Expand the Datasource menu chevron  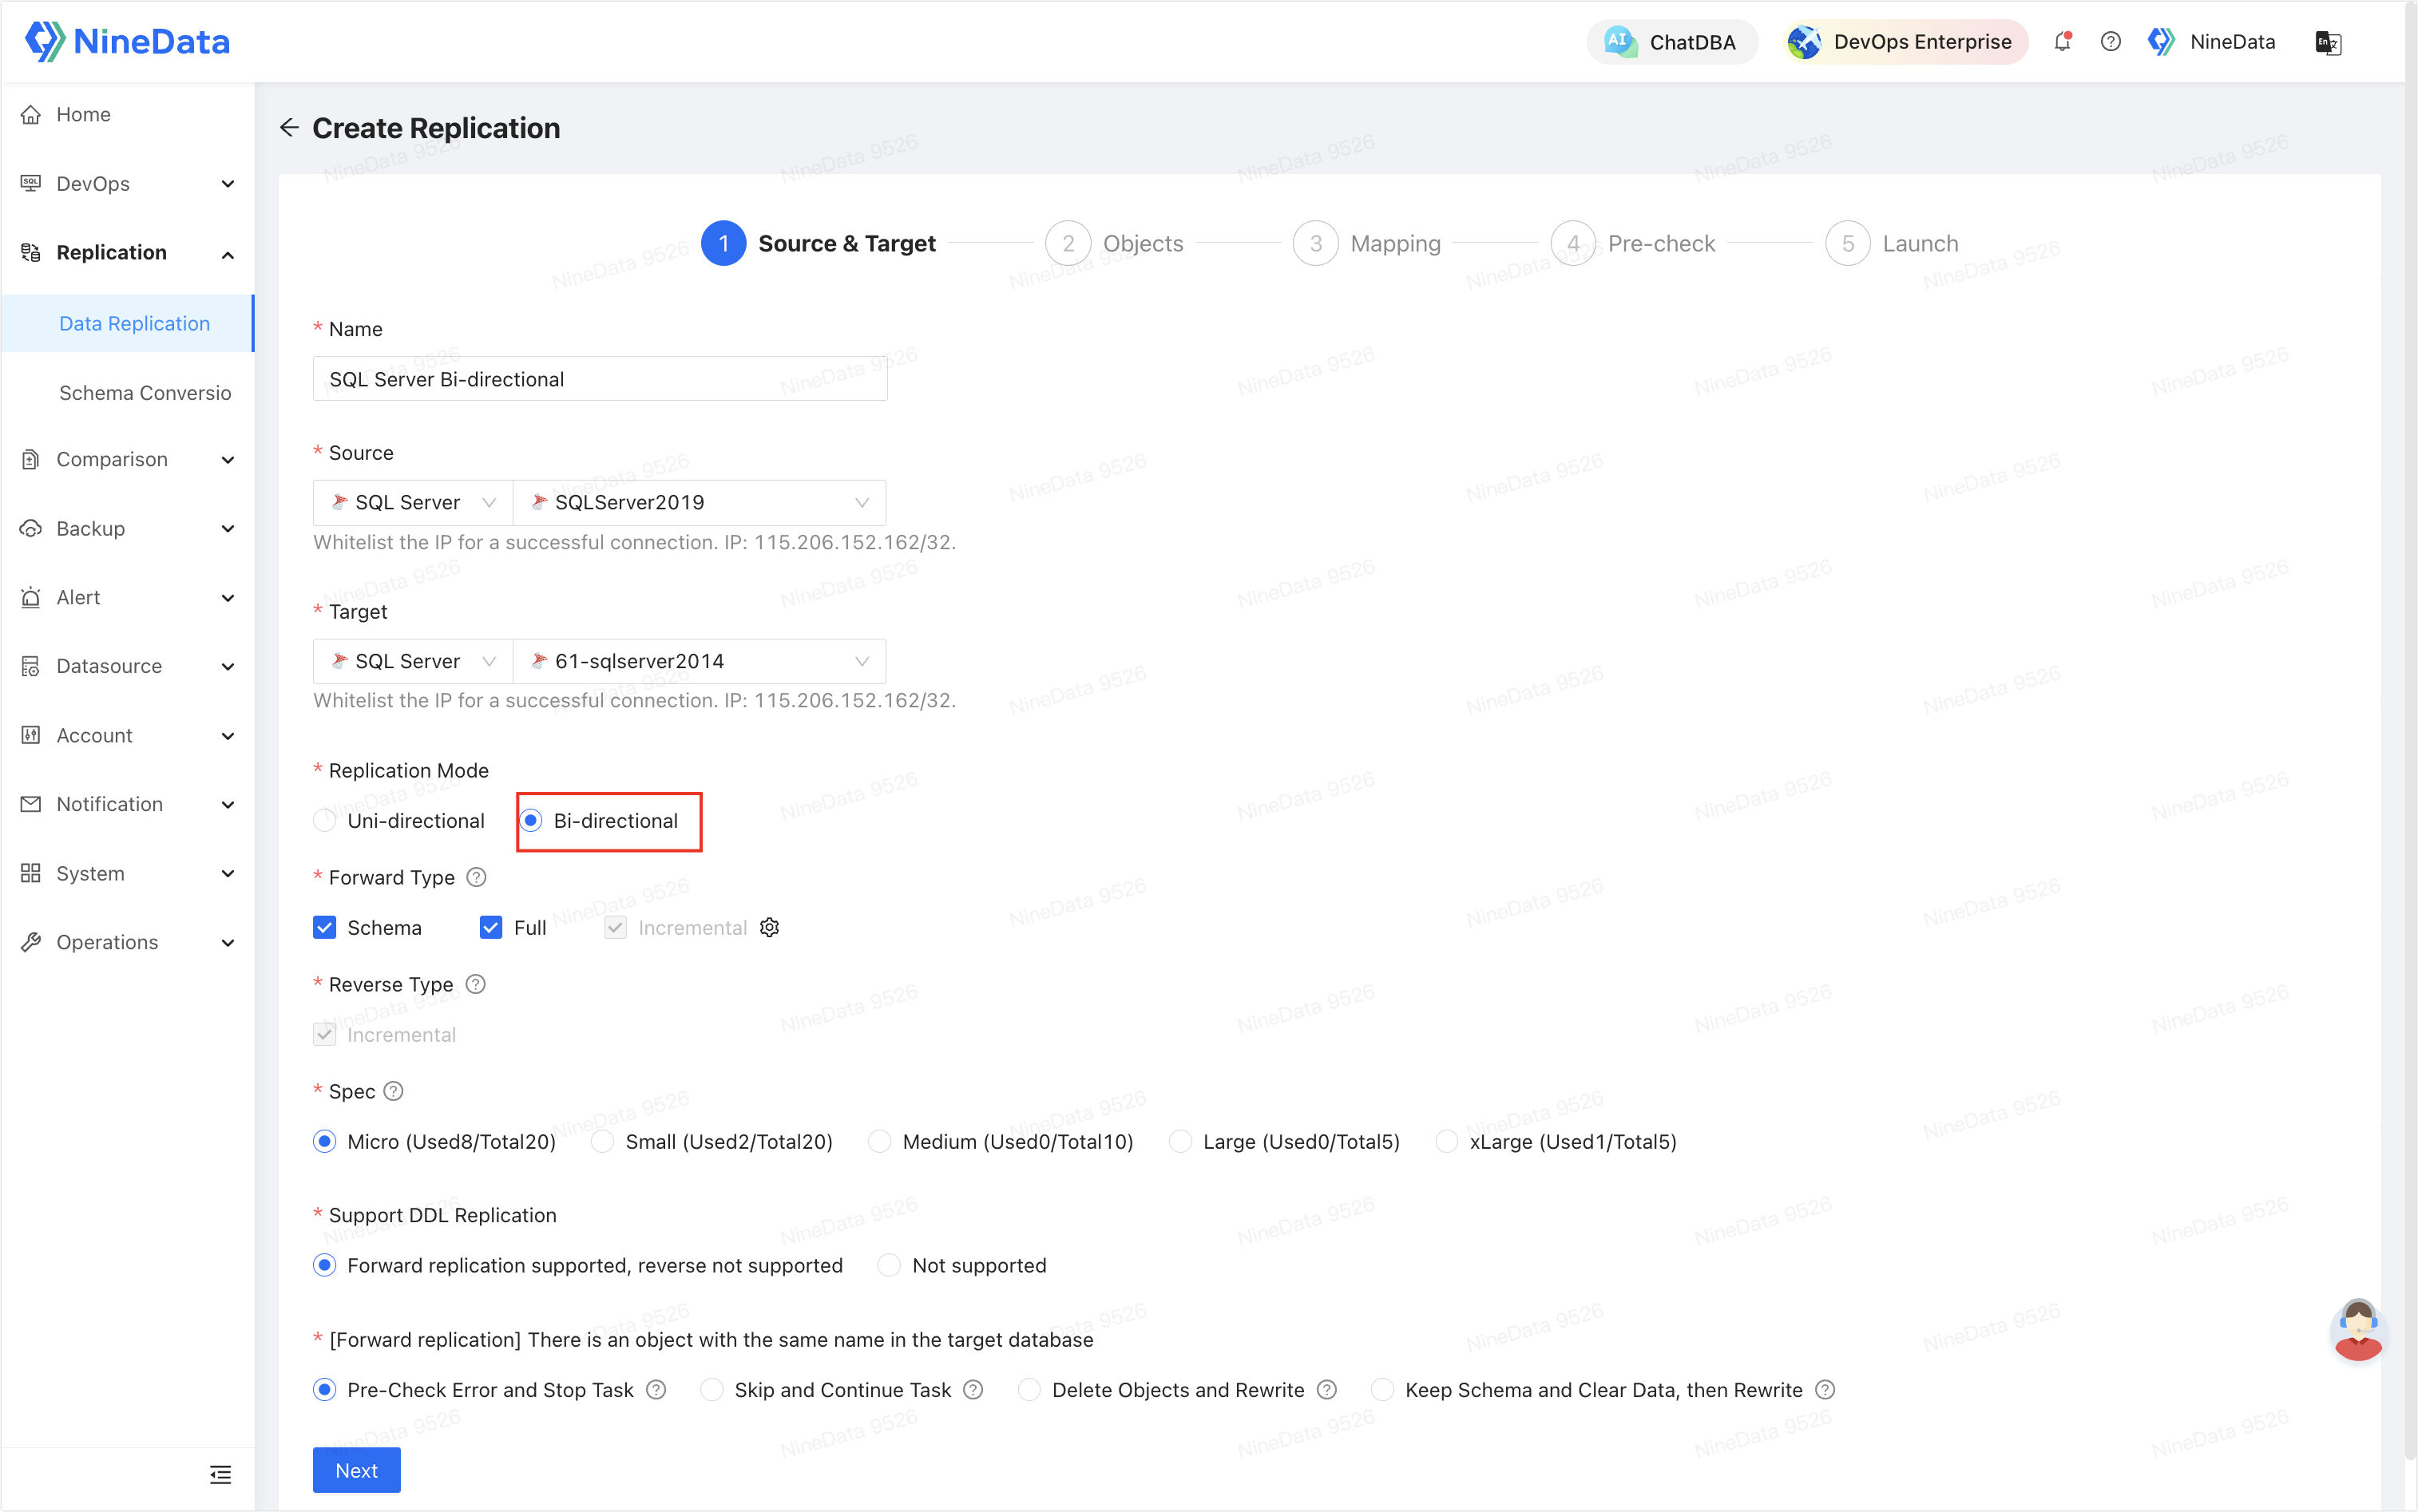tap(228, 667)
